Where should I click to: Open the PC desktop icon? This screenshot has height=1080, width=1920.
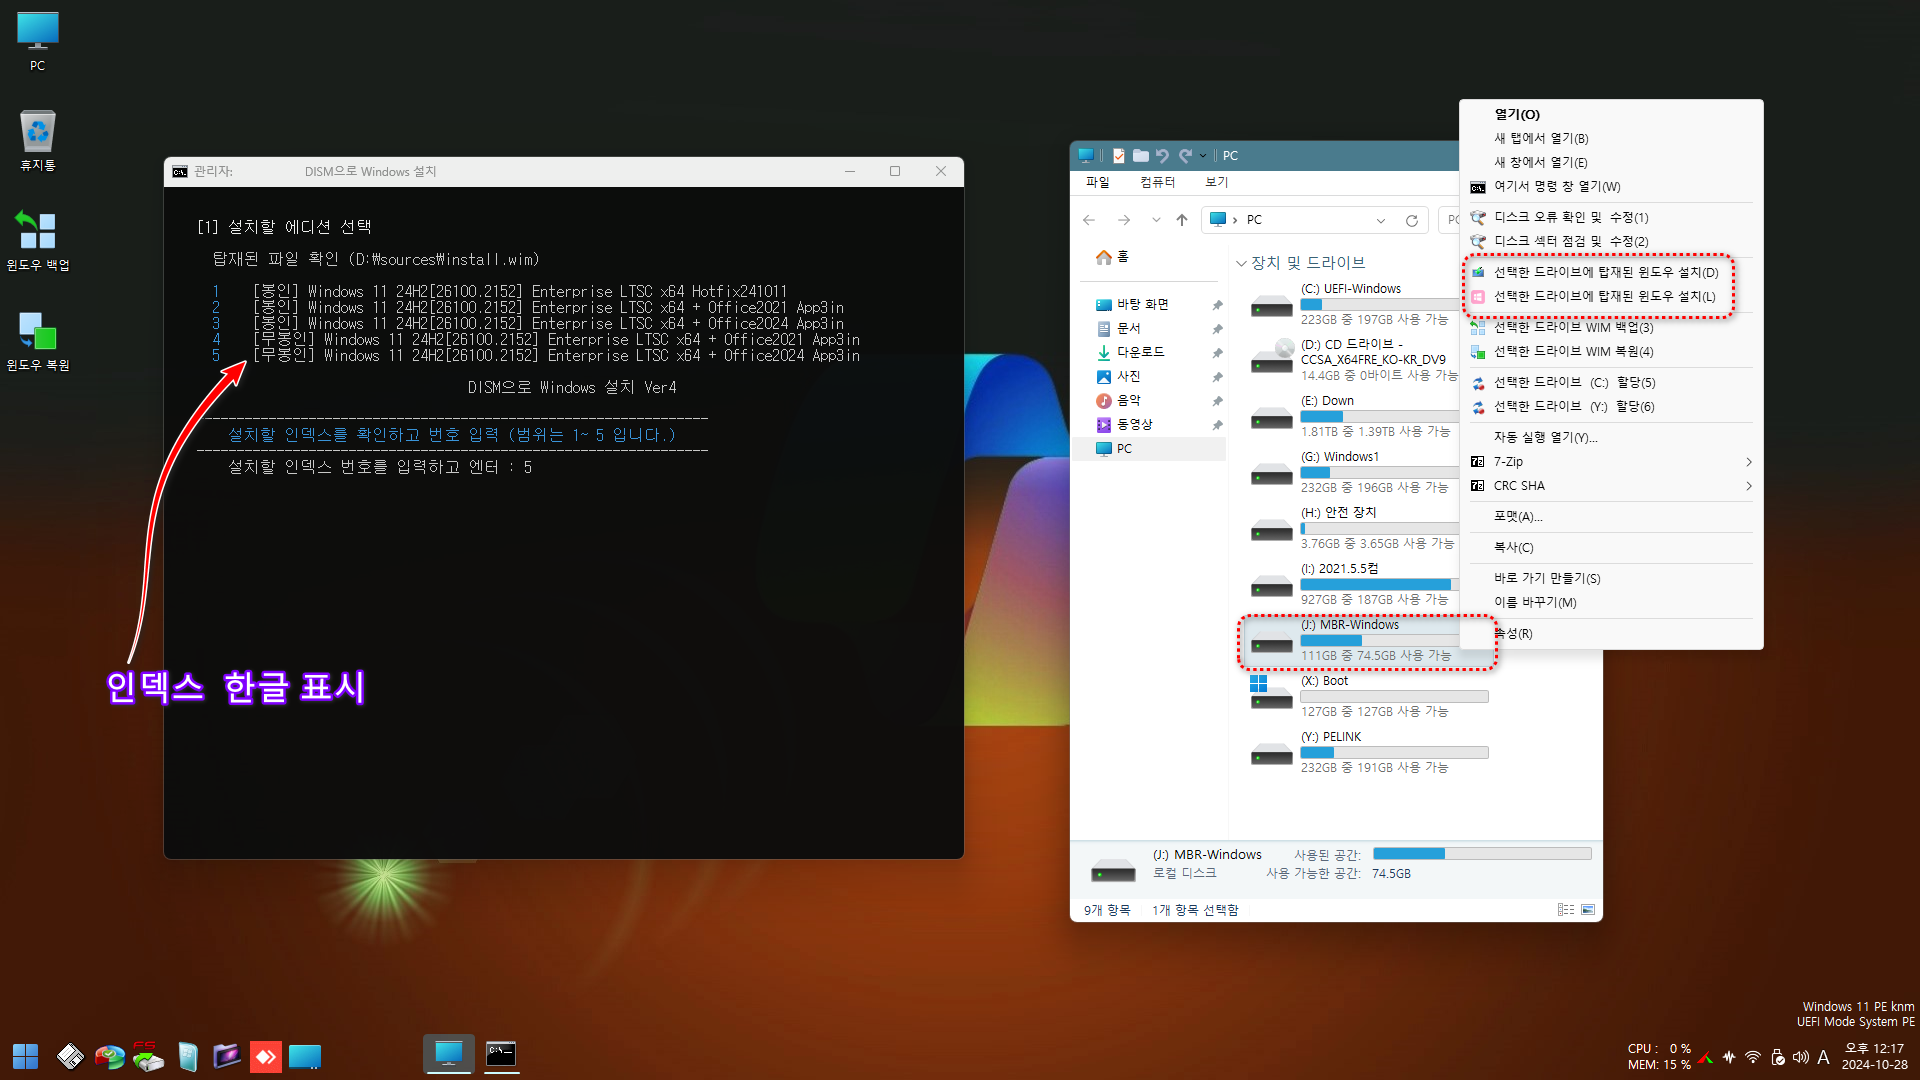coord(38,42)
